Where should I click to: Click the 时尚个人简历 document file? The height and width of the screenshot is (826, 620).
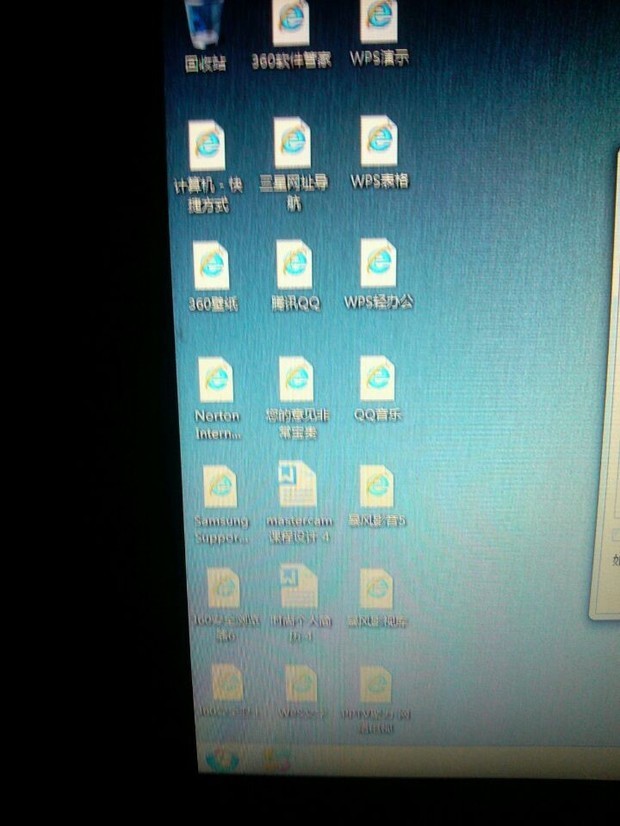(299, 587)
